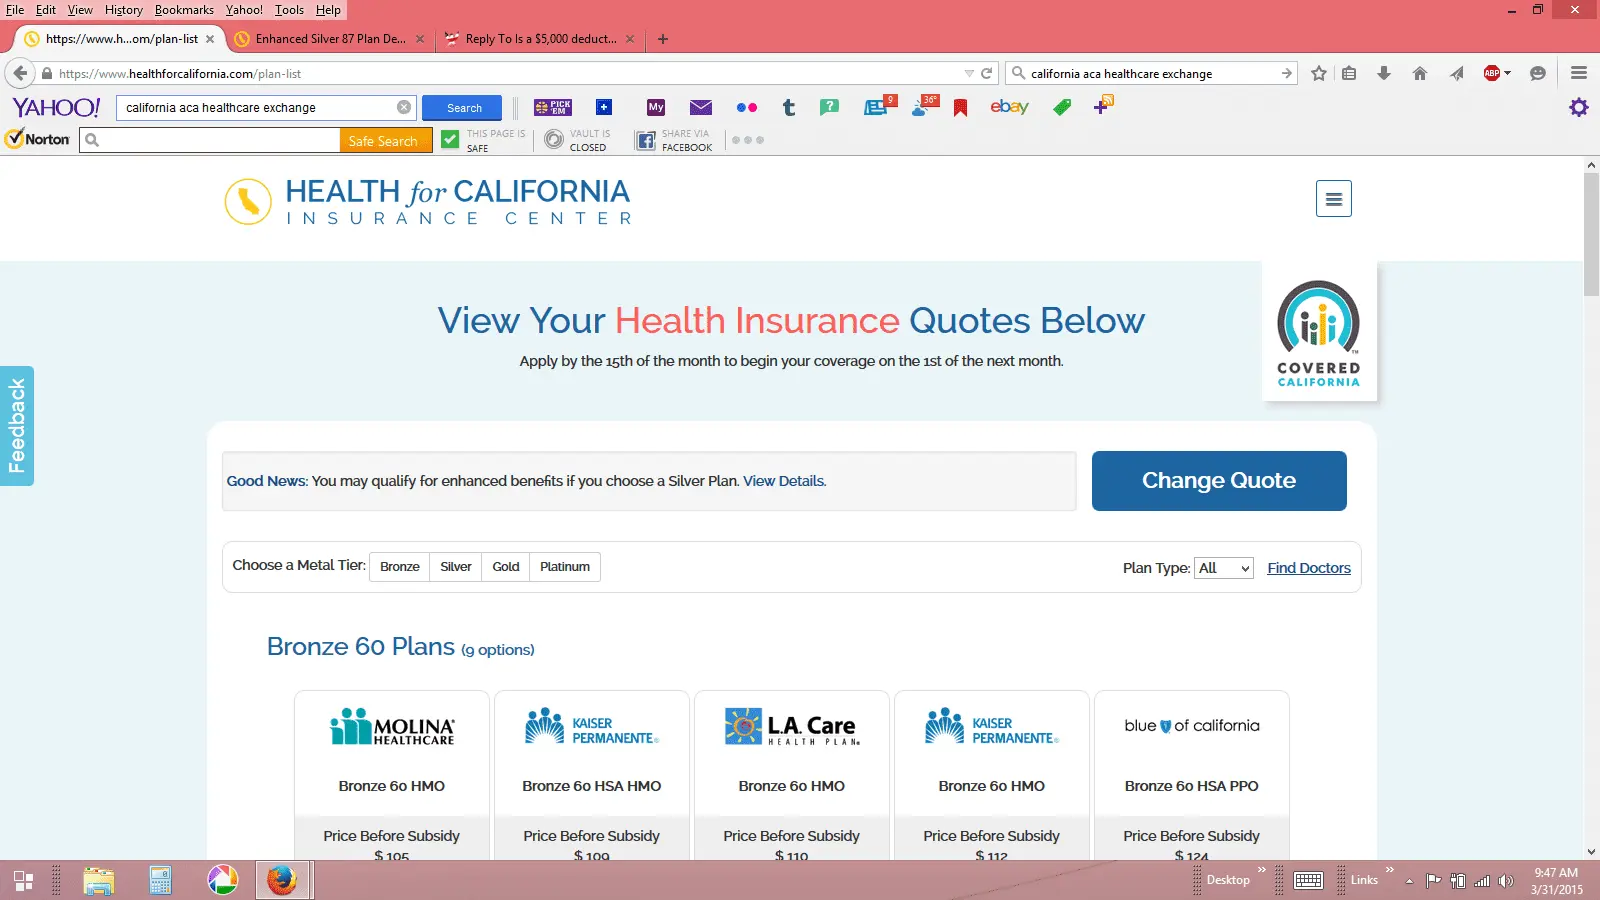Image resolution: width=1600 pixels, height=900 pixels.
Task: Expand Norton toolbar more options dots
Action: (748, 140)
